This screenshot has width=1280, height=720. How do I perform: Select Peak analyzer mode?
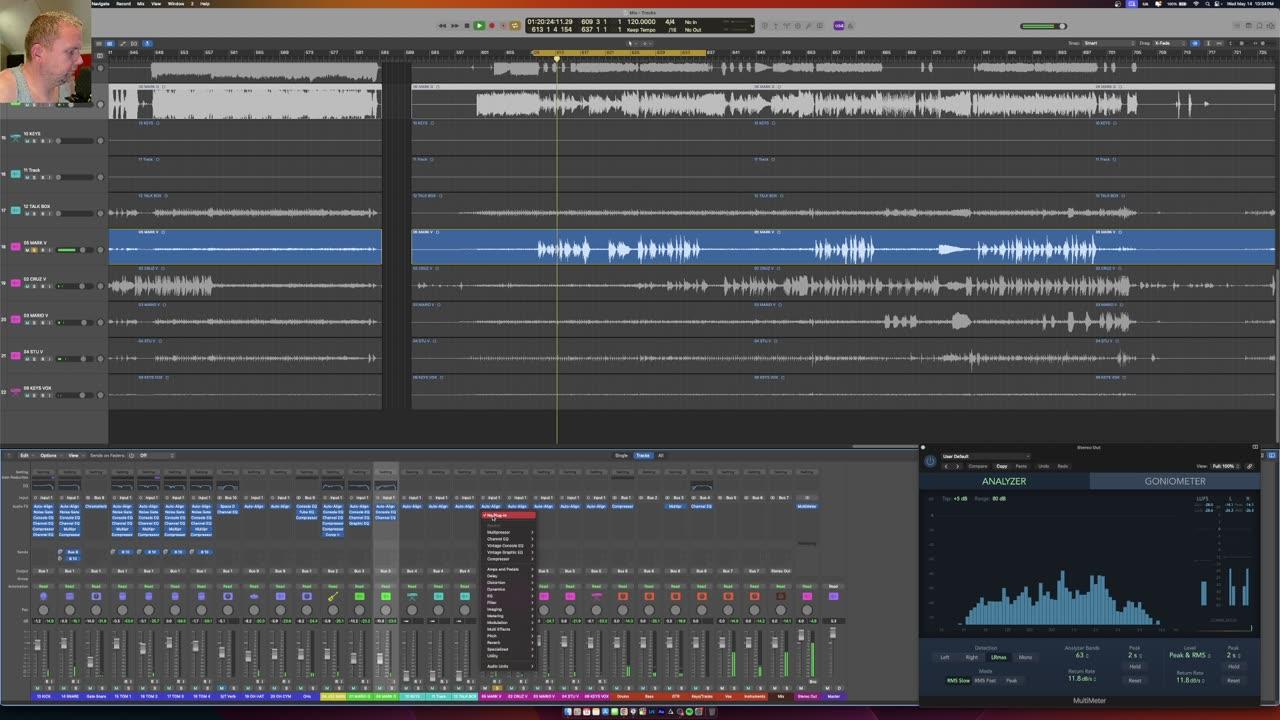(x=1011, y=681)
